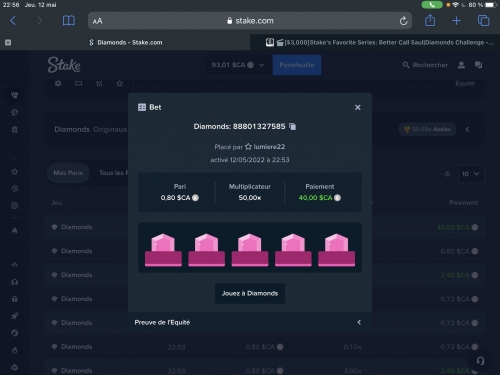
Task: Click Rechercher search
Action: pos(425,65)
